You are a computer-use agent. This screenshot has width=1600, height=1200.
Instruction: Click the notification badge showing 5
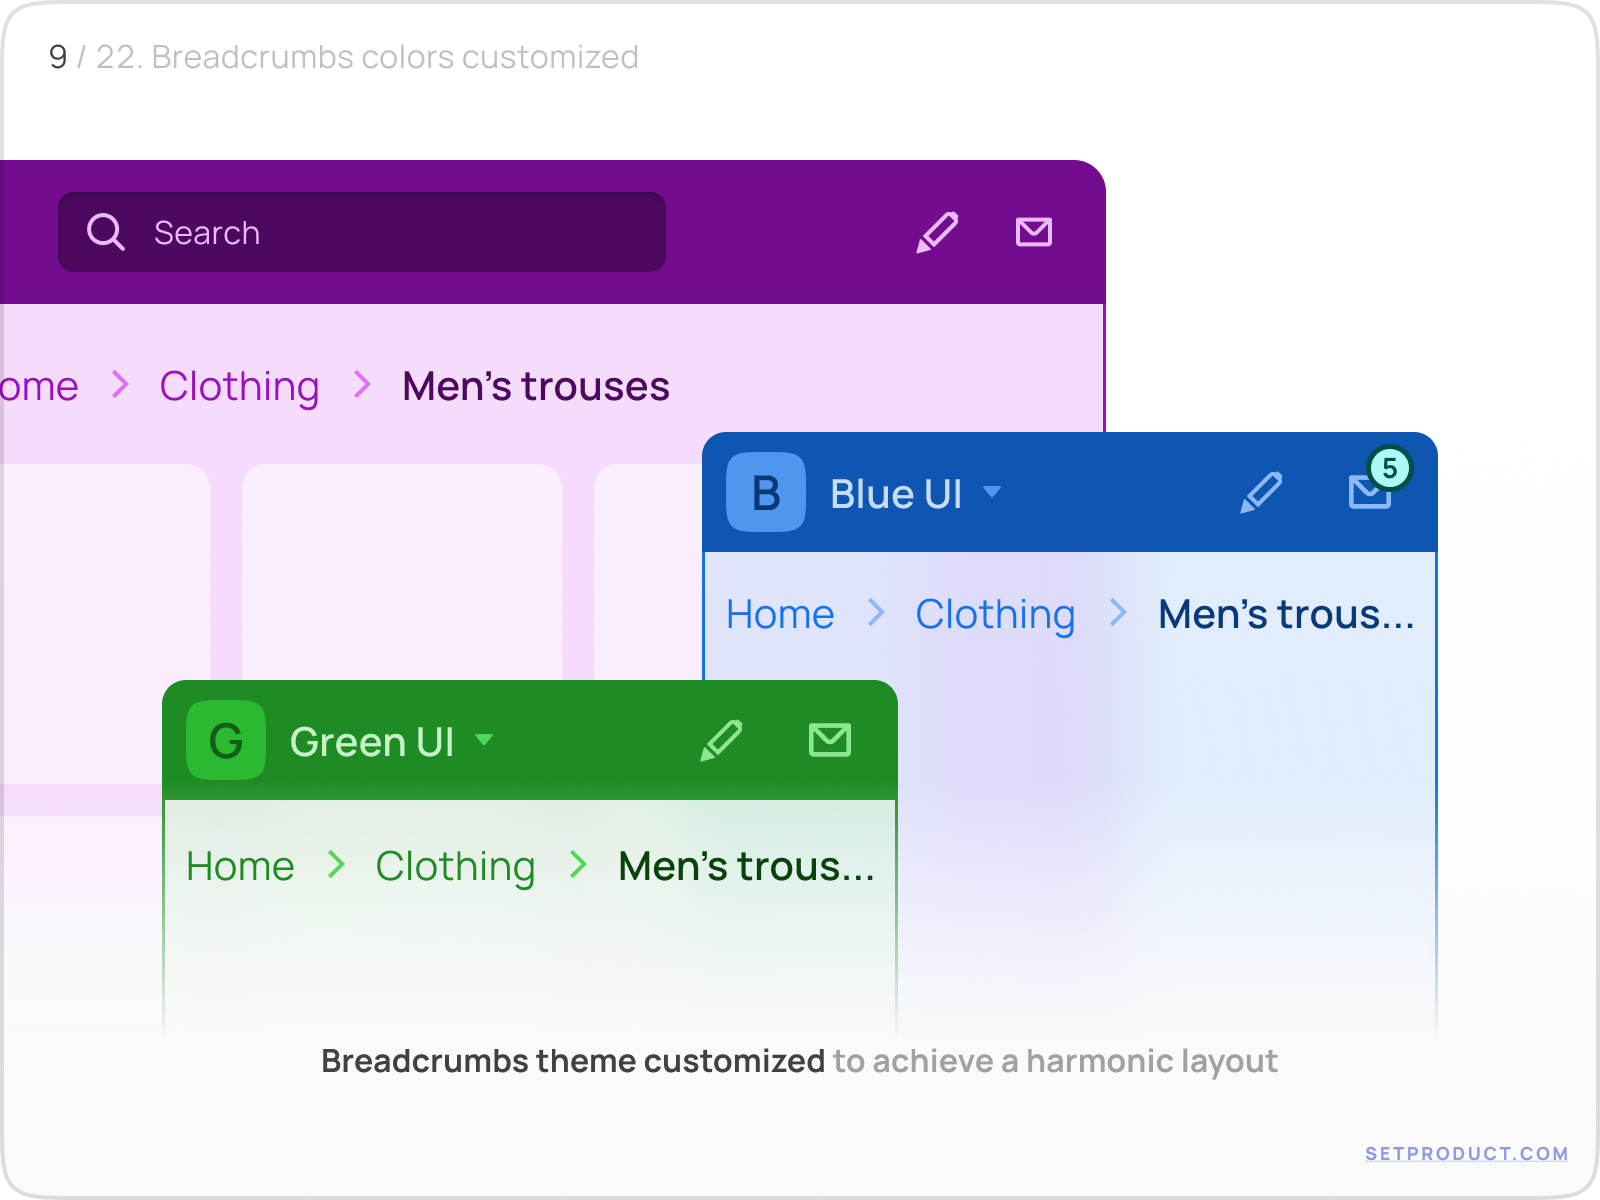tap(1389, 468)
